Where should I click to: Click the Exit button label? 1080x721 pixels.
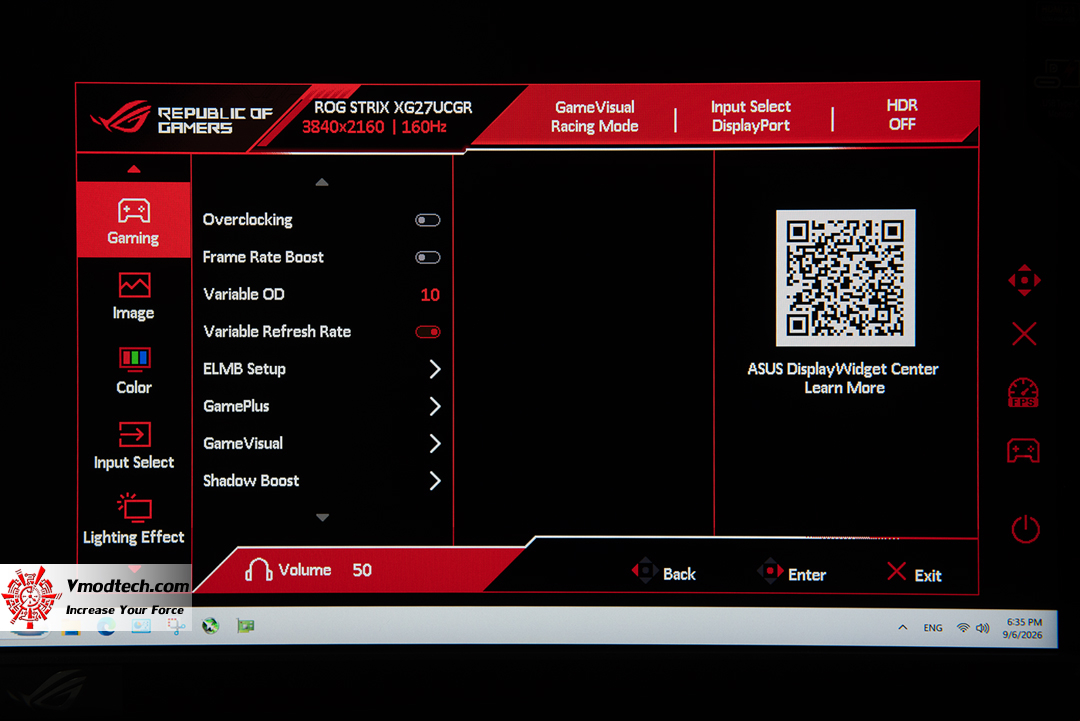click(928, 576)
